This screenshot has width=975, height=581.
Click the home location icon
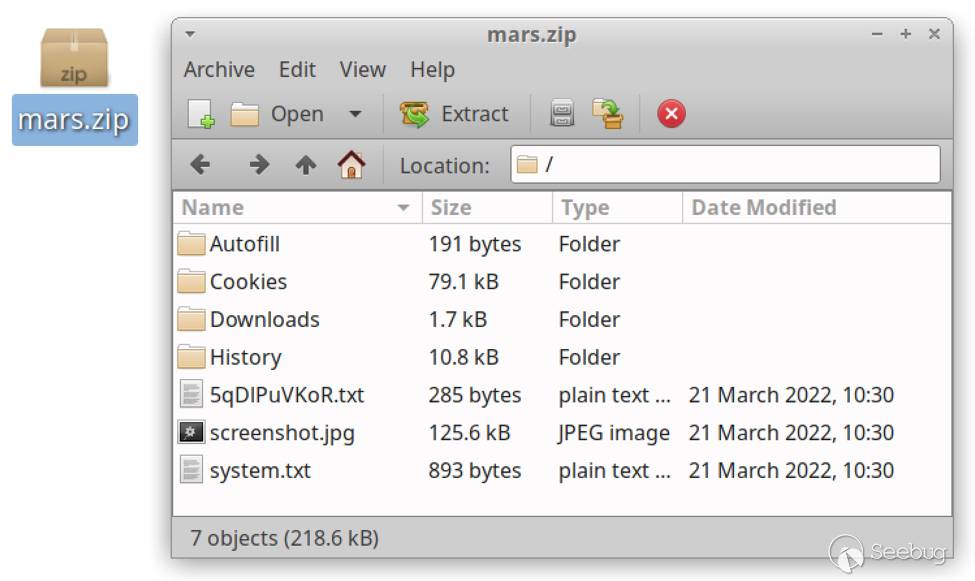coord(351,165)
